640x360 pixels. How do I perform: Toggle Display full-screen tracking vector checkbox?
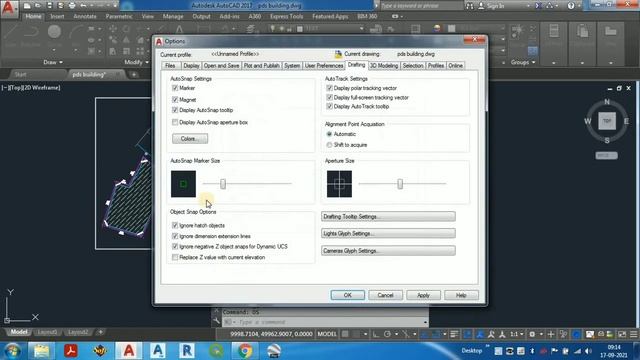(x=329, y=98)
